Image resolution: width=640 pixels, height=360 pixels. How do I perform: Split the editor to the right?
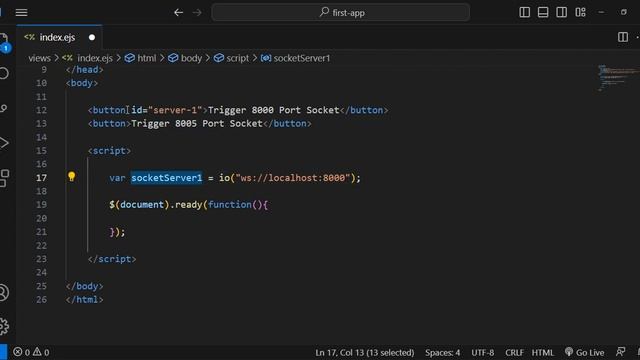click(623, 37)
